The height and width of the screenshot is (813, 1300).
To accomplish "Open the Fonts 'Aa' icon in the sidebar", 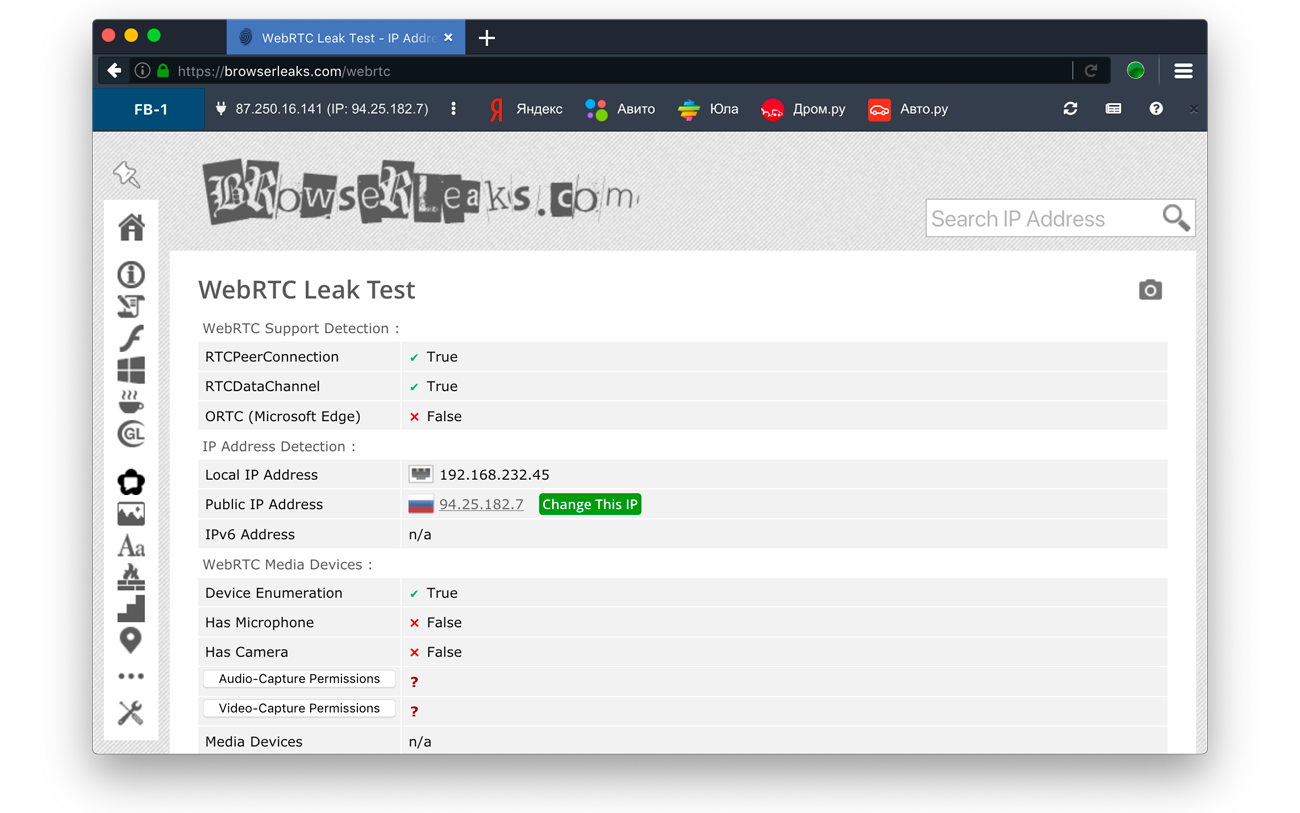I will click(131, 546).
